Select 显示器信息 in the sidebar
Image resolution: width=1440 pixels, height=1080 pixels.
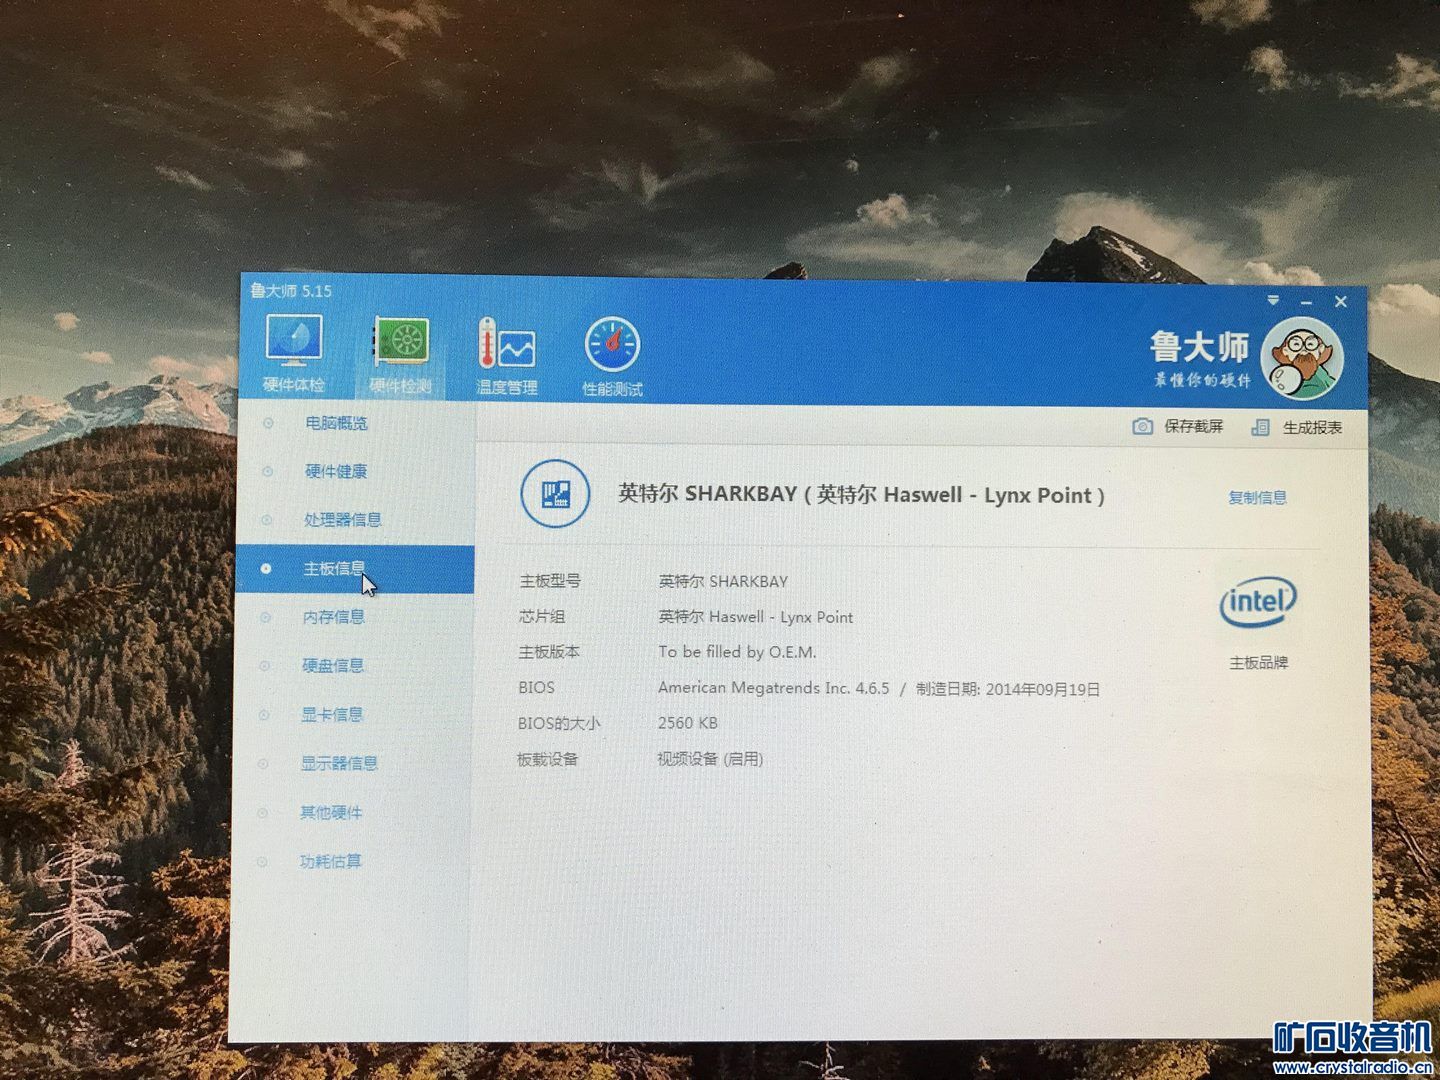[340, 763]
